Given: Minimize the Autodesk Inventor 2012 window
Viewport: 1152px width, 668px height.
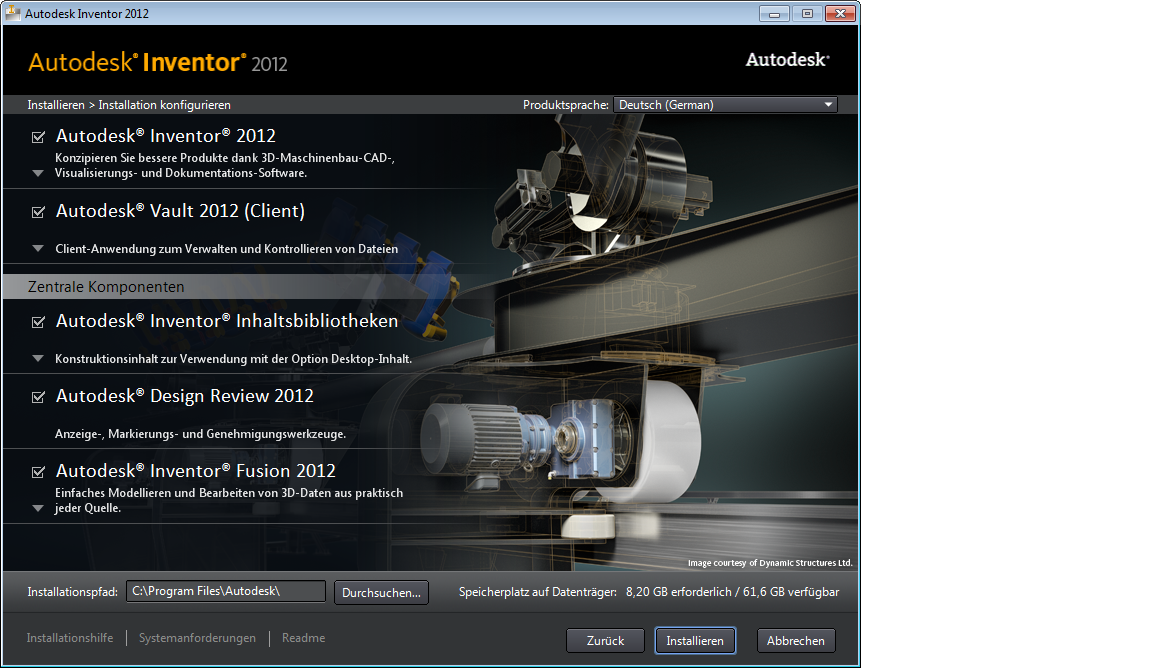Looking at the screenshot, I should (x=774, y=13).
